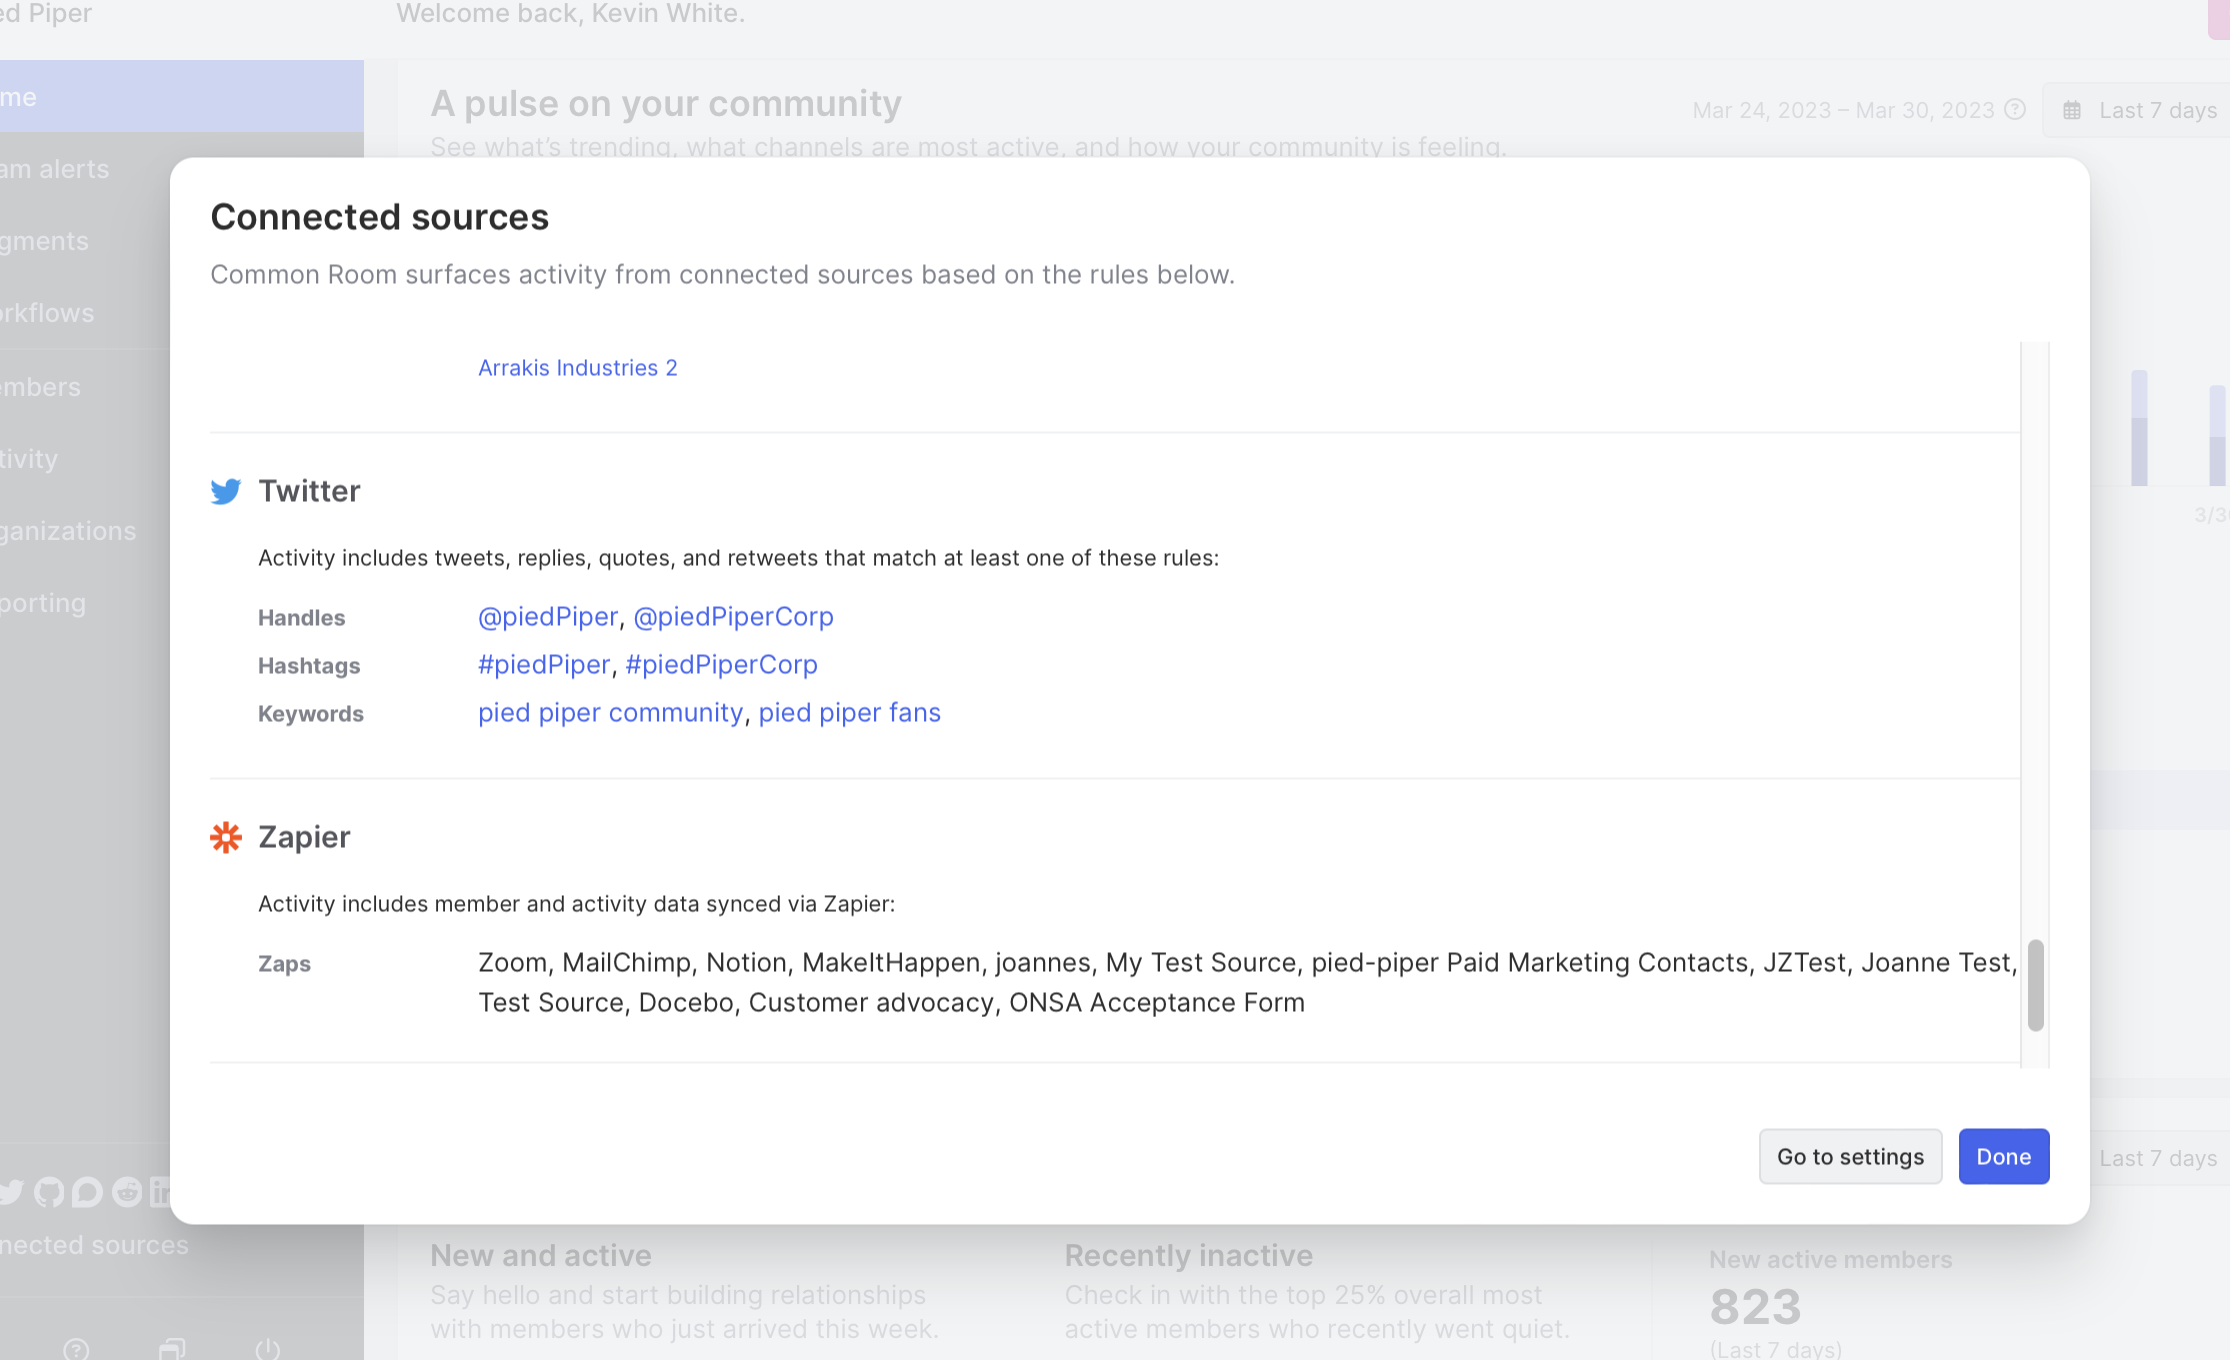Click the Reddit icon in the sidebar
This screenshot has width=2230, height=1360.
point(127,1192)
